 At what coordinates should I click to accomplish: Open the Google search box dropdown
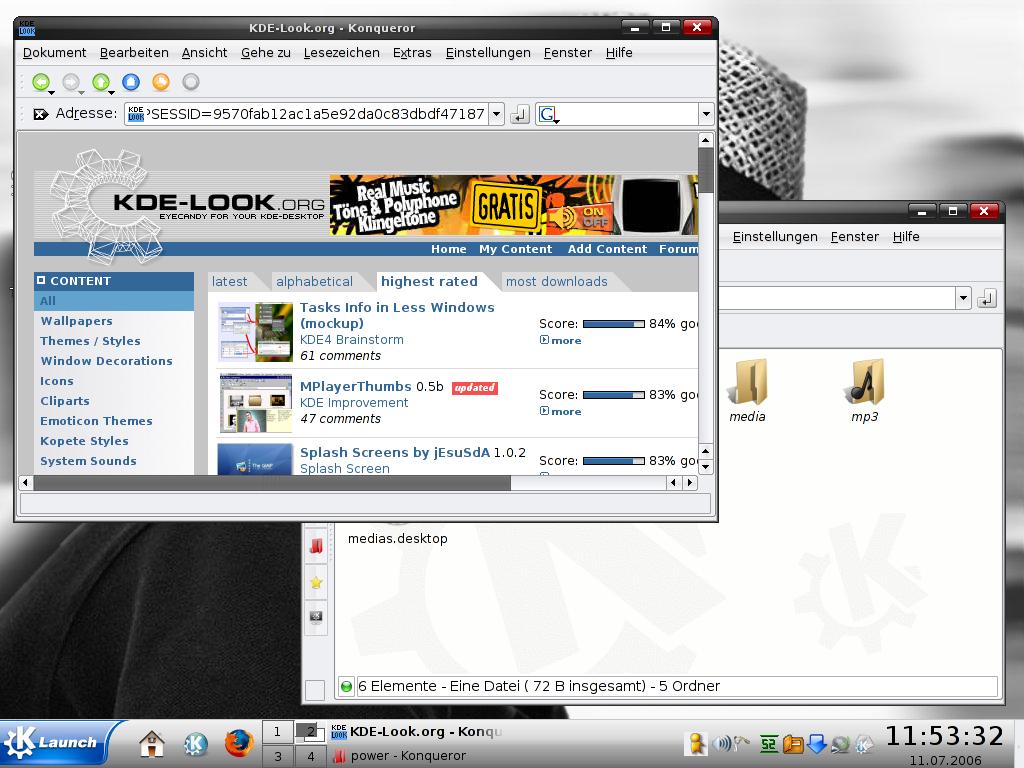coord(706,114)
